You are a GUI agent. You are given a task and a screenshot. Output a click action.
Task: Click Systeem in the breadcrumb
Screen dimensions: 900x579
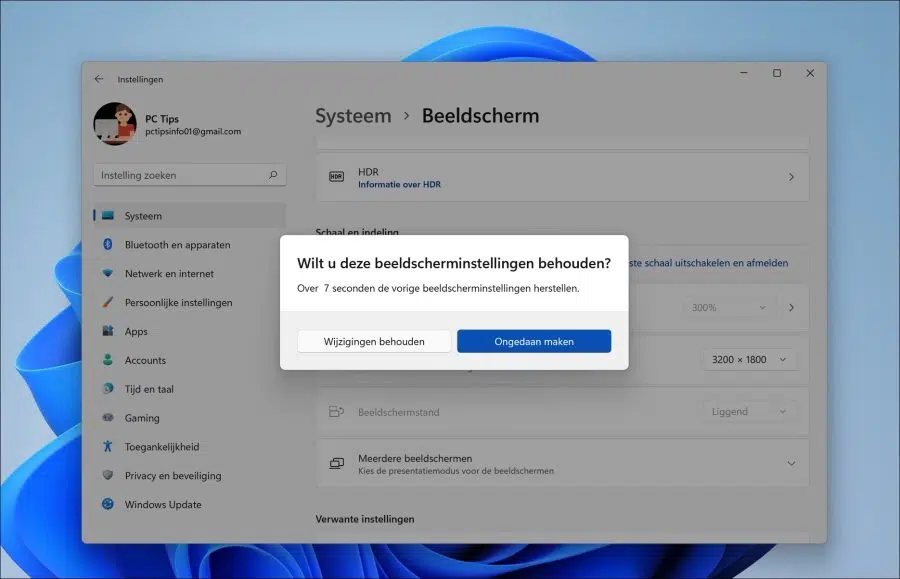tap(353, 116)
